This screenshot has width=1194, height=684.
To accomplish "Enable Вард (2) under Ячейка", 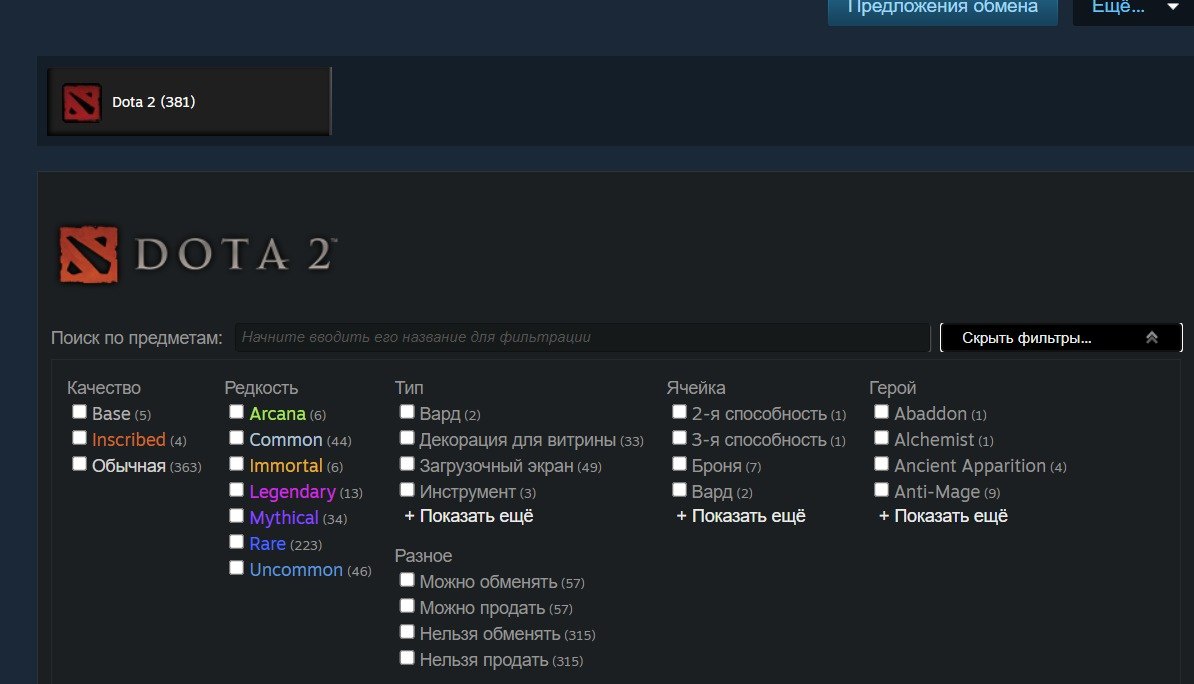I will tap(679, 490).
